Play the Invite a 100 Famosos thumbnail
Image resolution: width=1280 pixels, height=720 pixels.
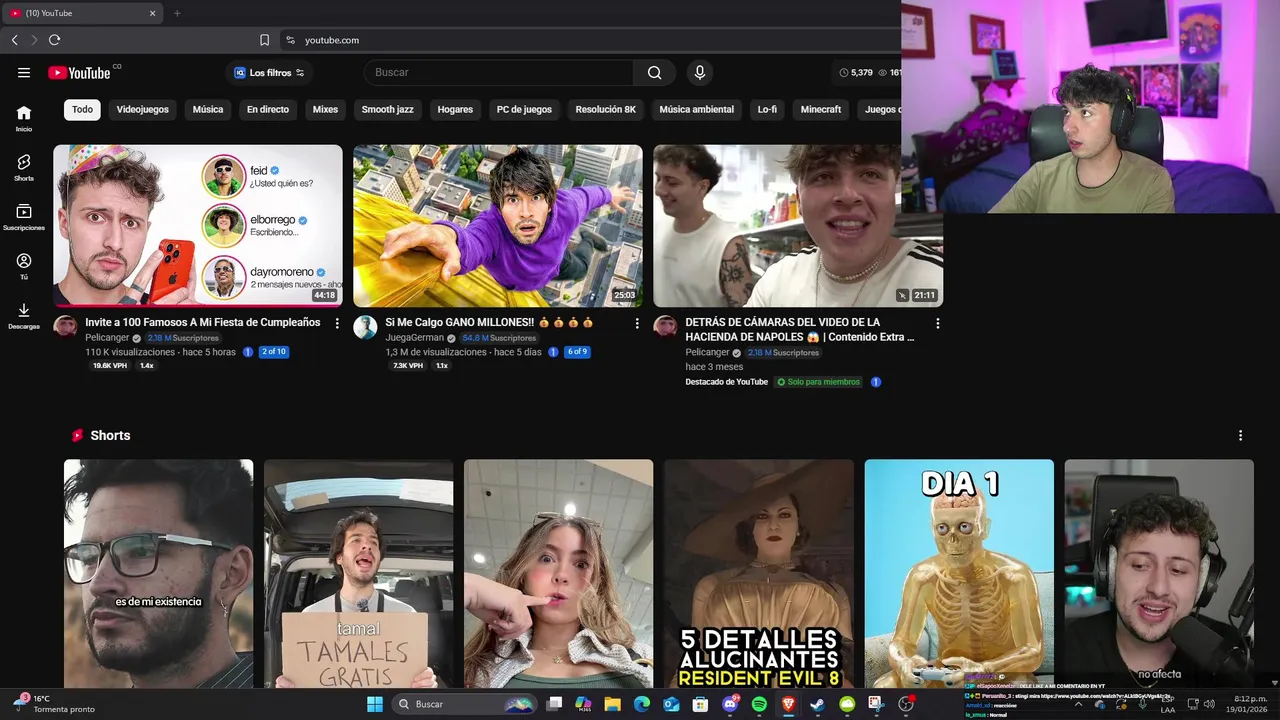coord(198,226)
